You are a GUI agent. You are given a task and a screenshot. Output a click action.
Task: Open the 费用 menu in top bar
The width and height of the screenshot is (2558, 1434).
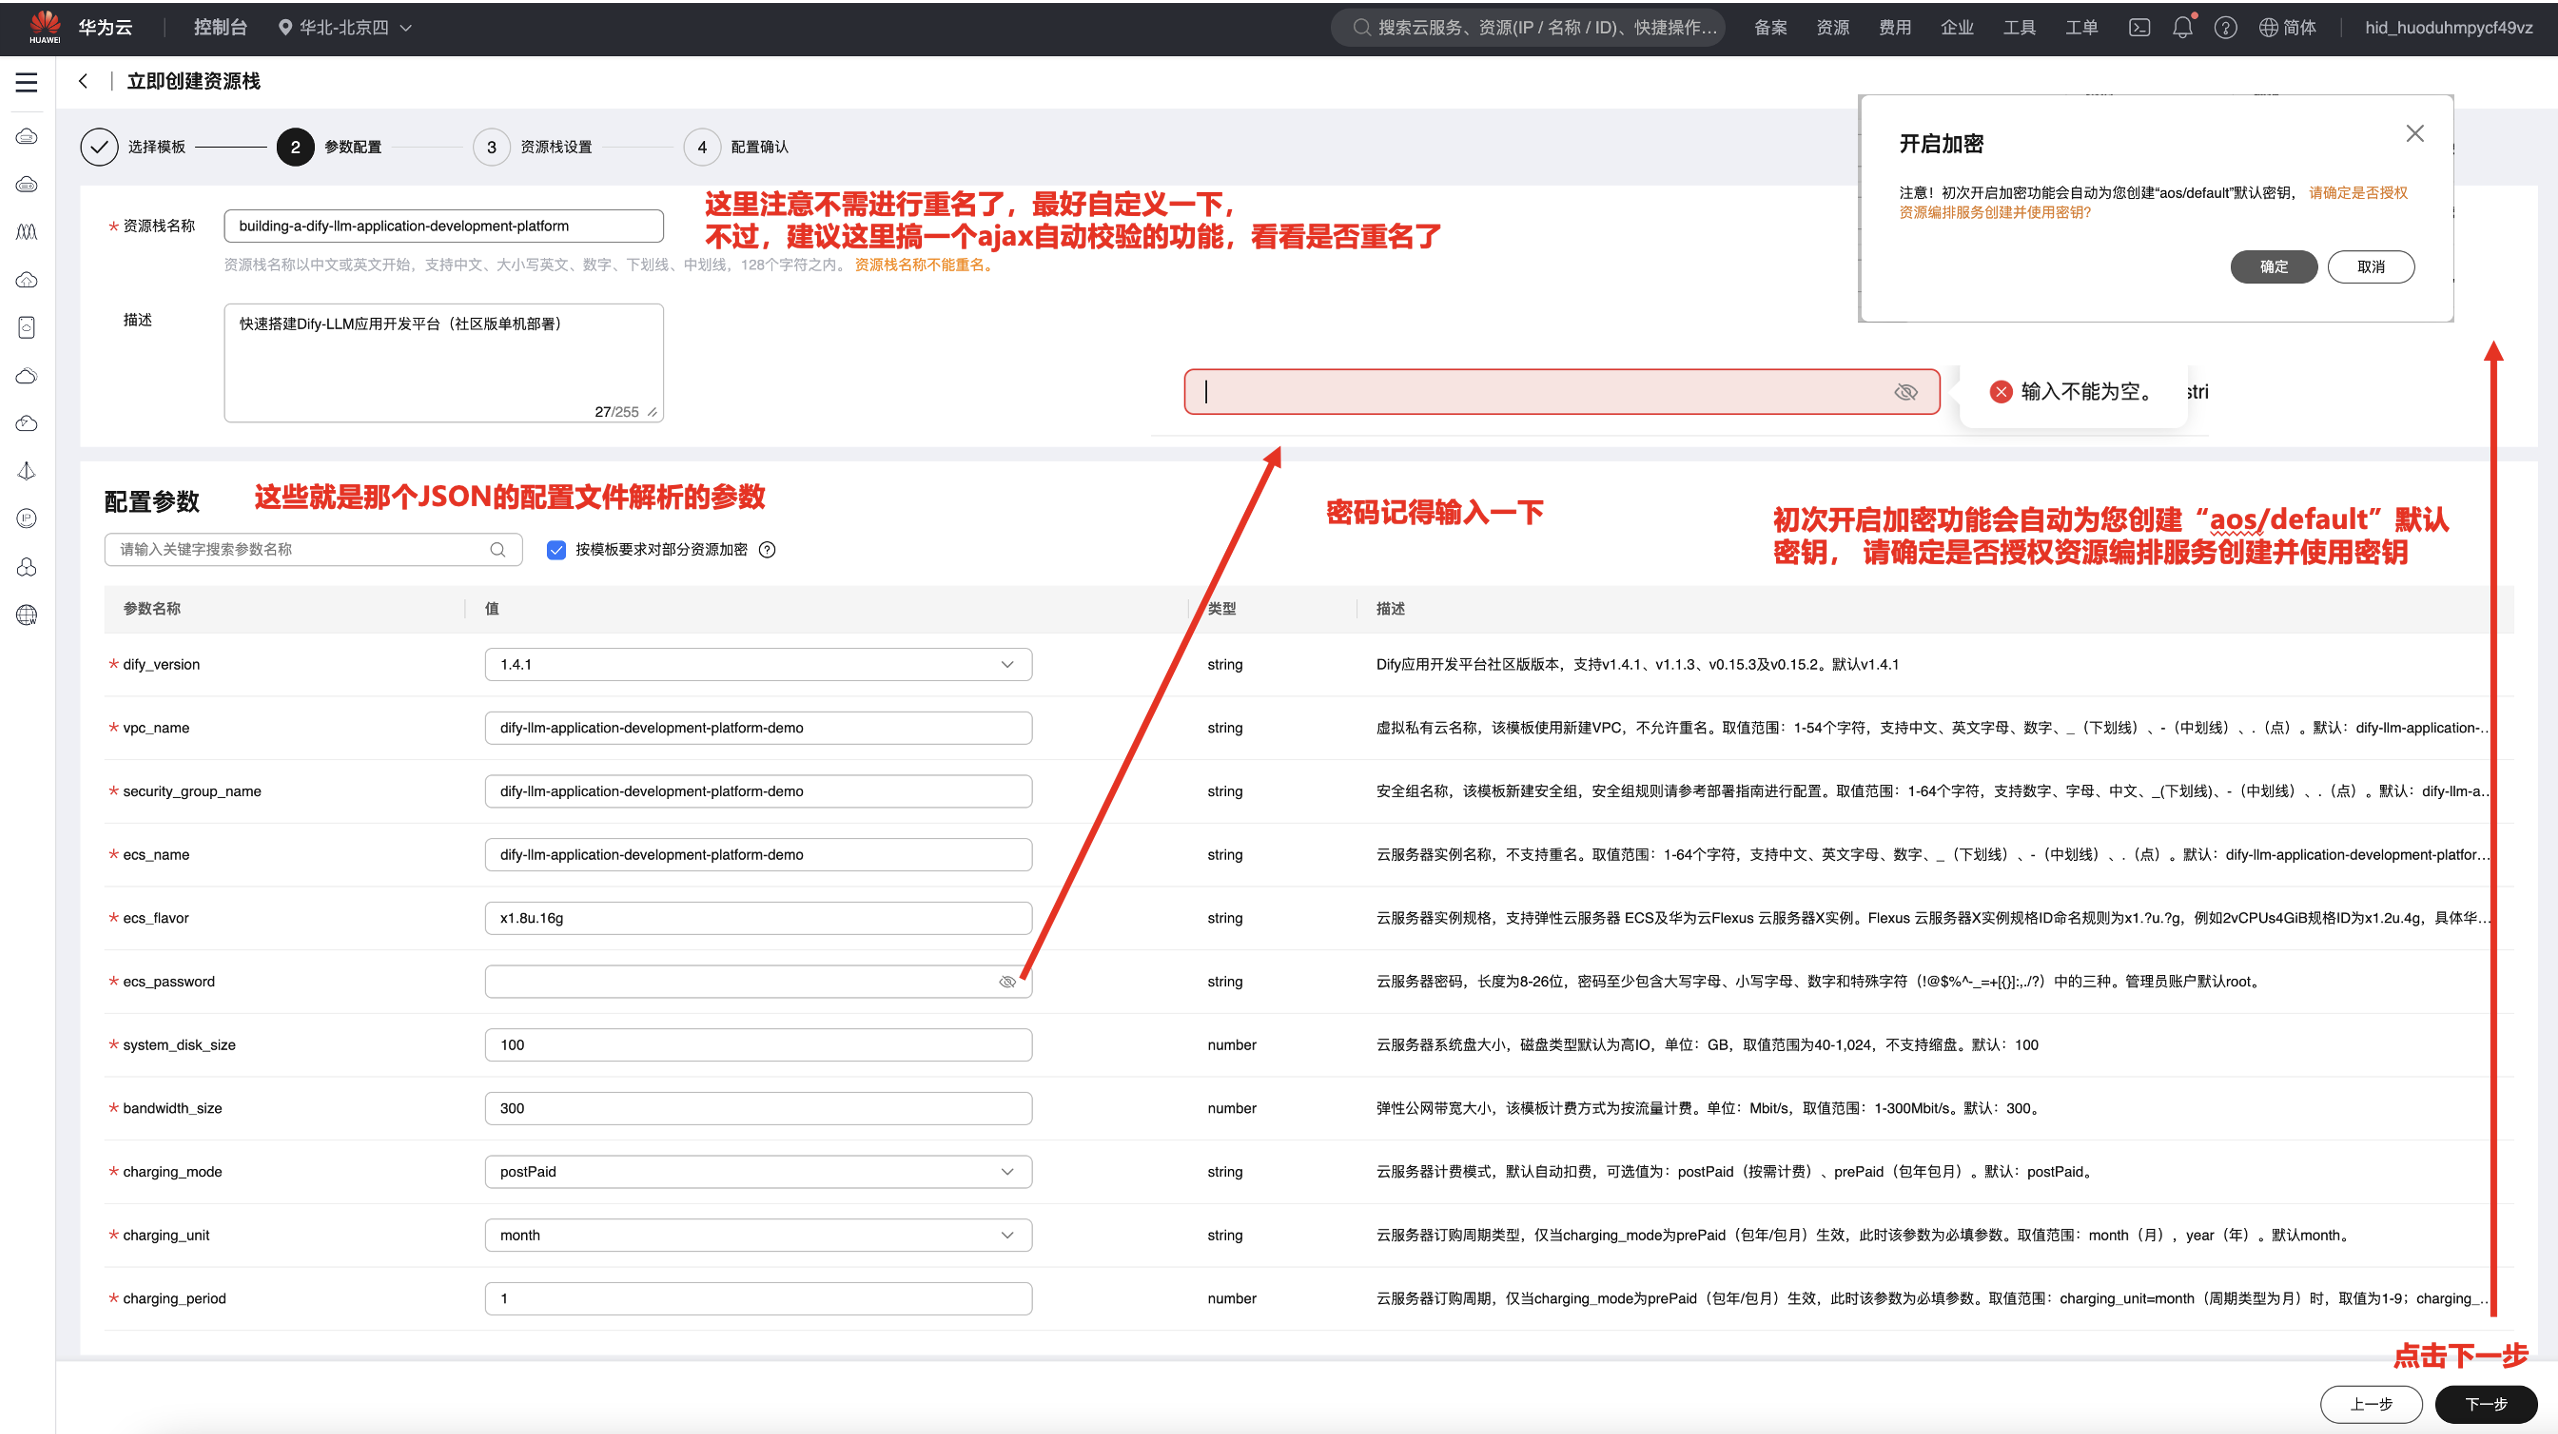pos(1894,28)
